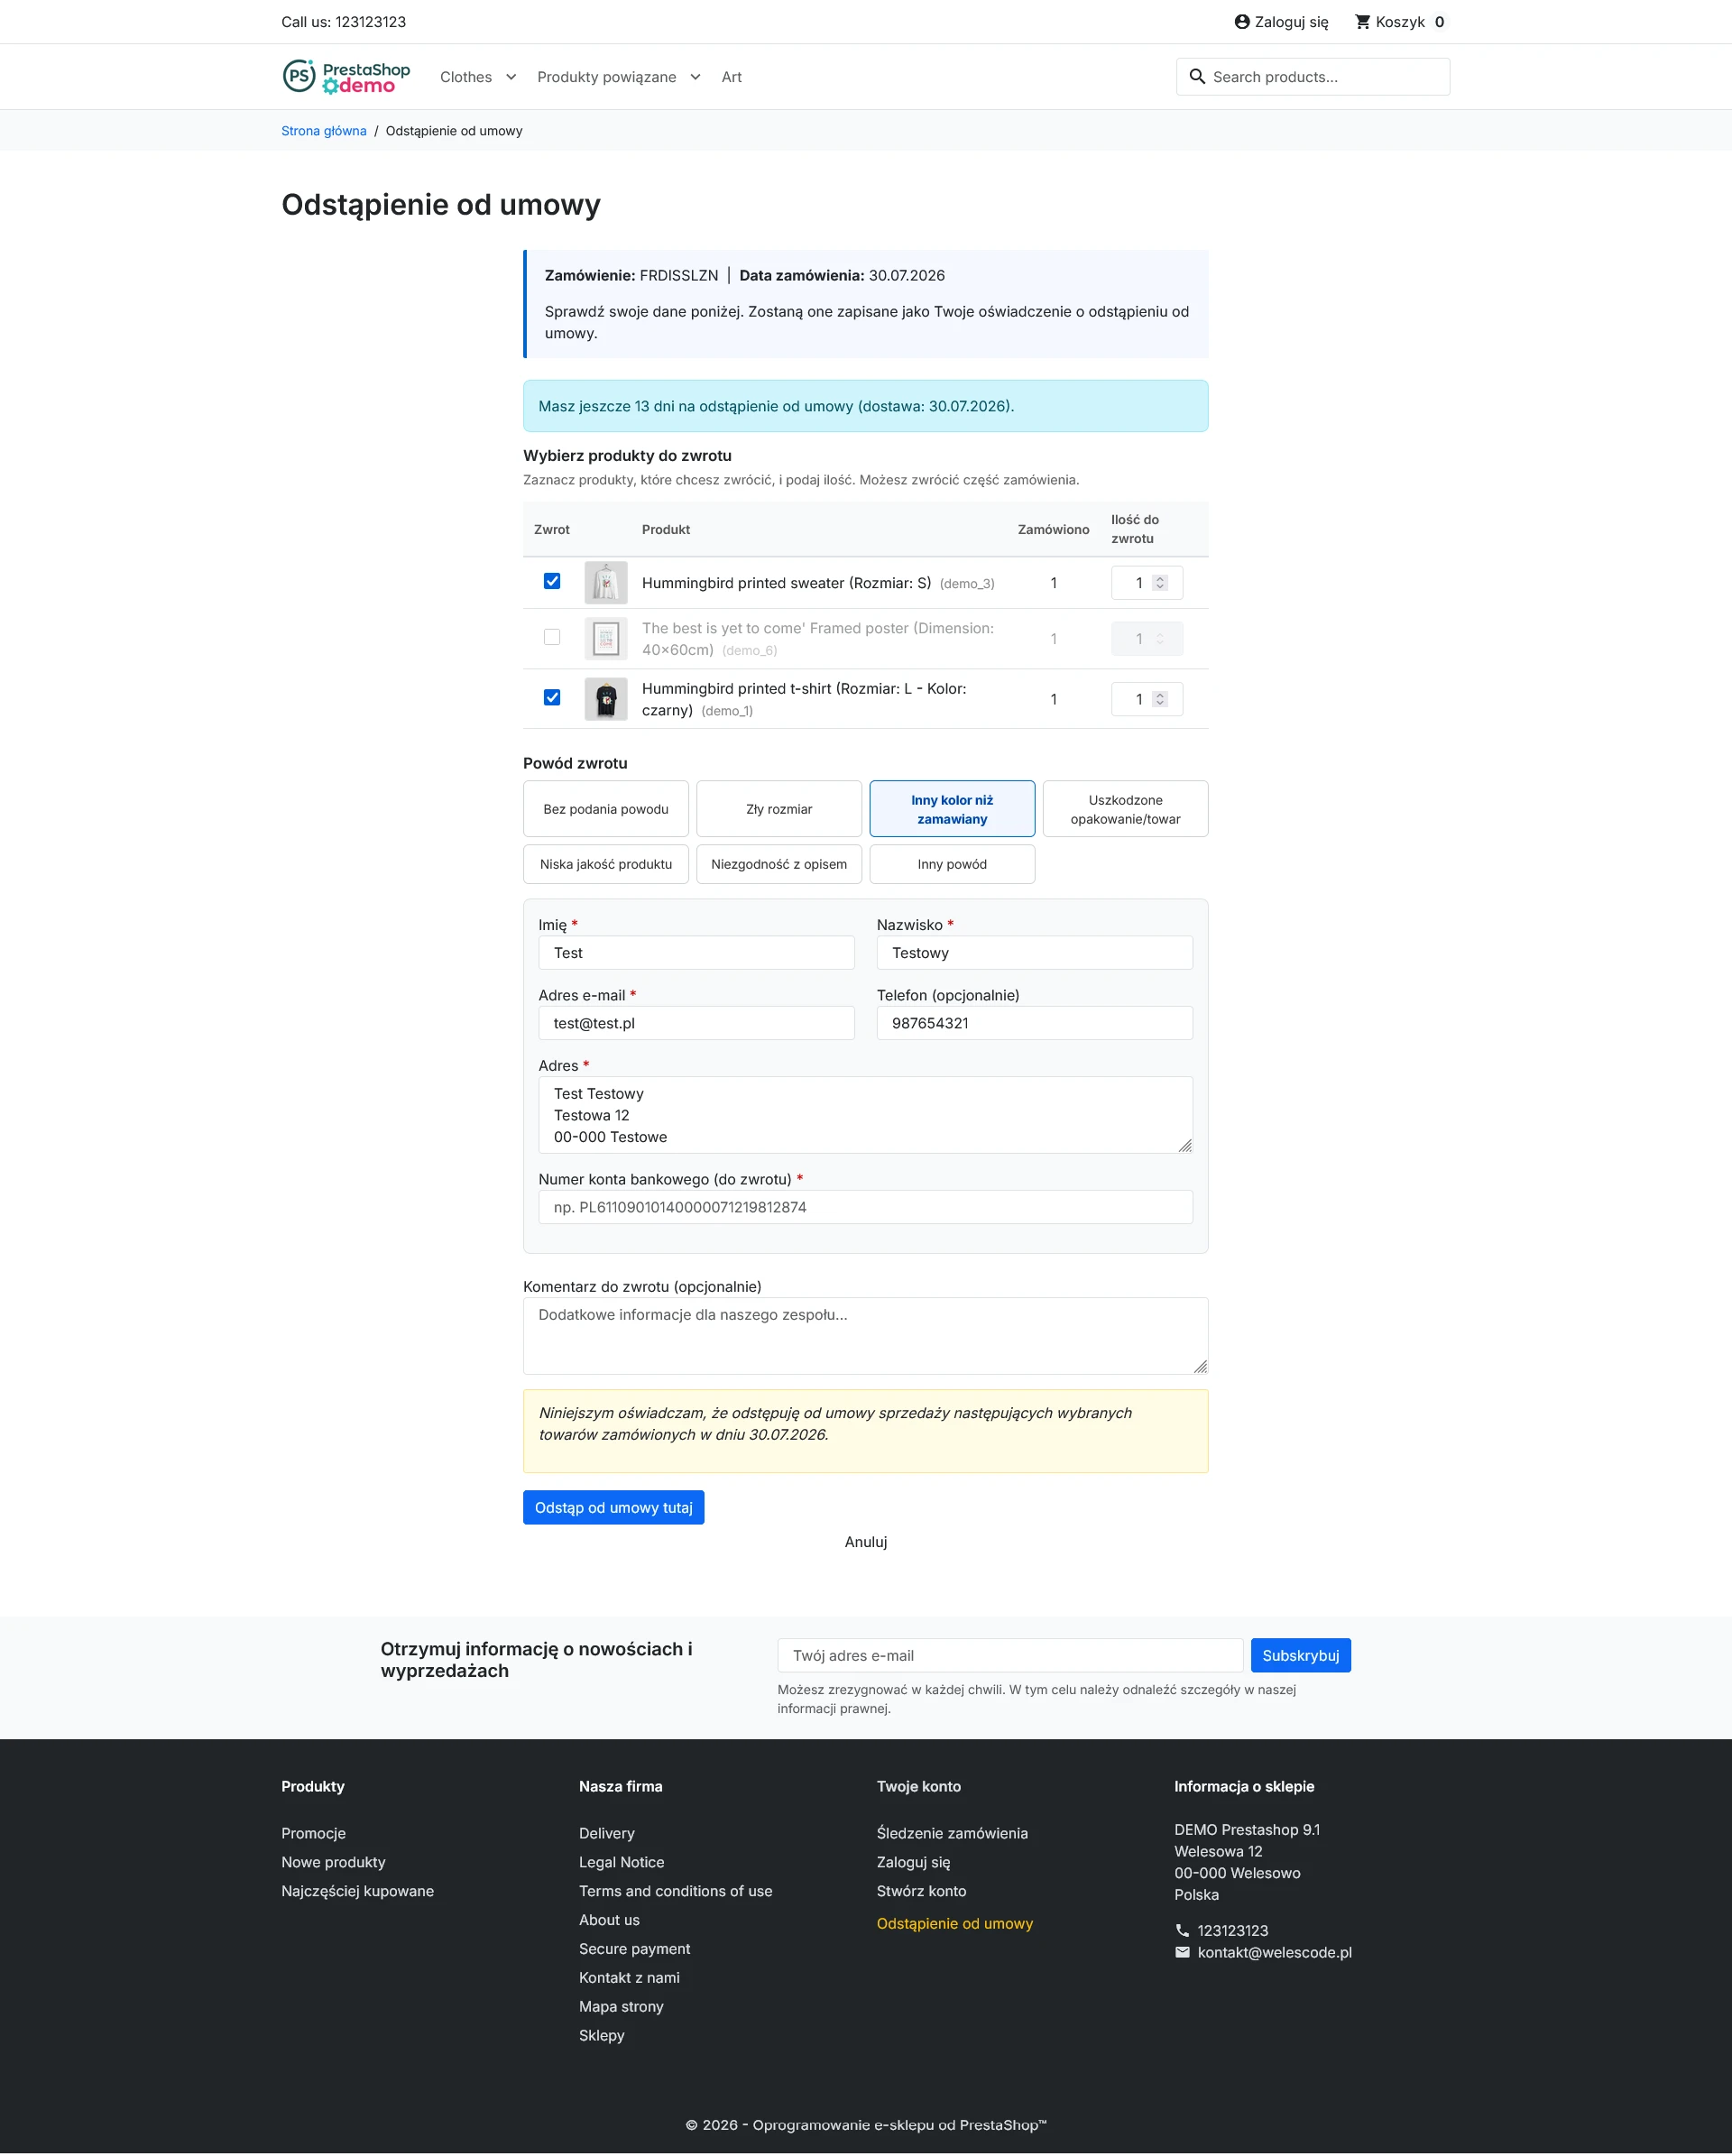The width and height of the screenshot is (1732, 2156).
Task: Open the Hummingbird sweater product thumbnail
Action: 606,583
